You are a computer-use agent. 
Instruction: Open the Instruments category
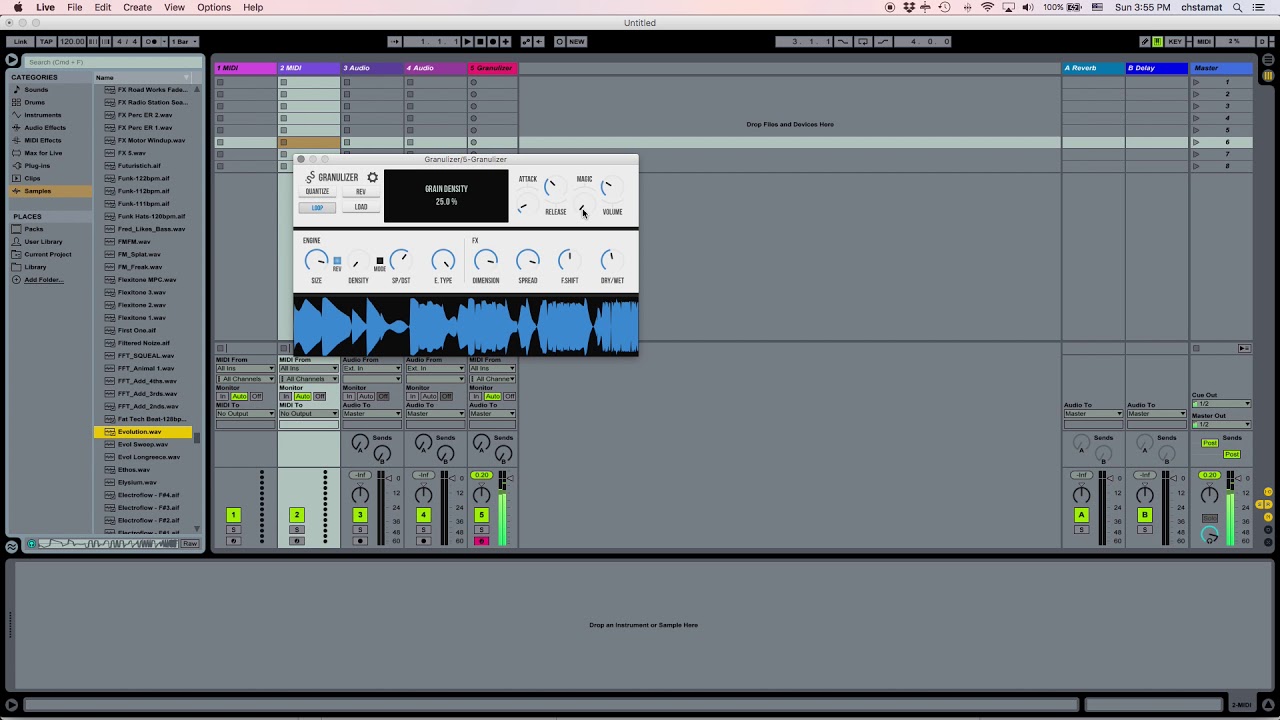pyautogui.click(x=43, y=115)
